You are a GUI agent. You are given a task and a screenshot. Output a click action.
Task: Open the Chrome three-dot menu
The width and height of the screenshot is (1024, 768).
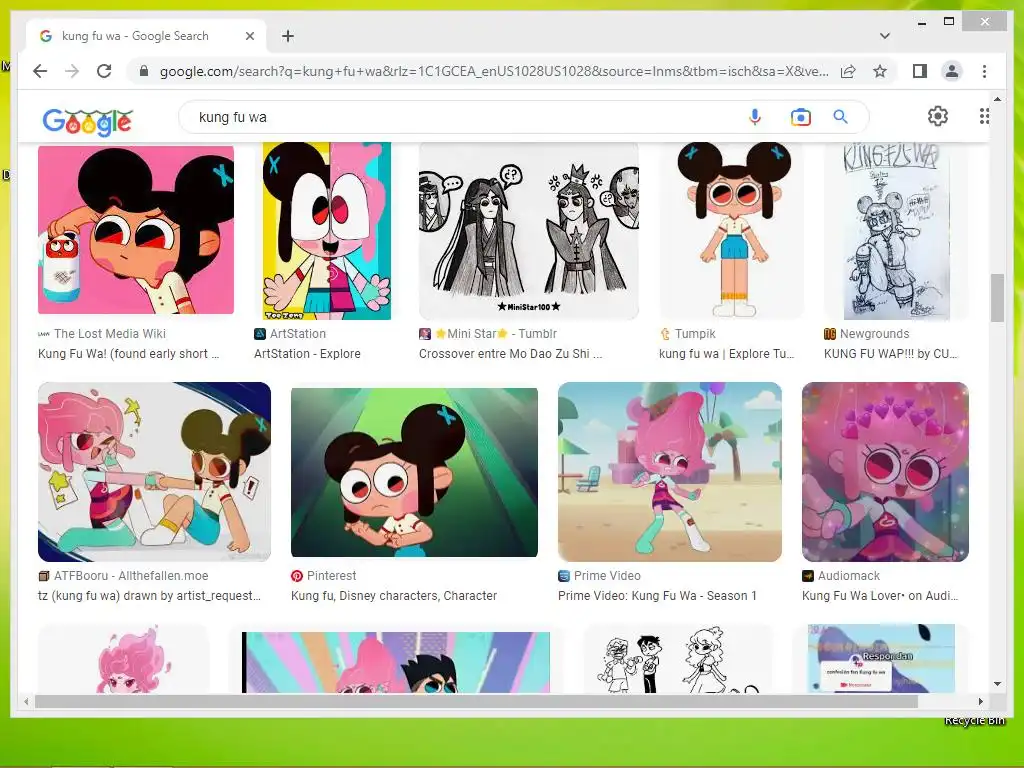coord(984,71)
